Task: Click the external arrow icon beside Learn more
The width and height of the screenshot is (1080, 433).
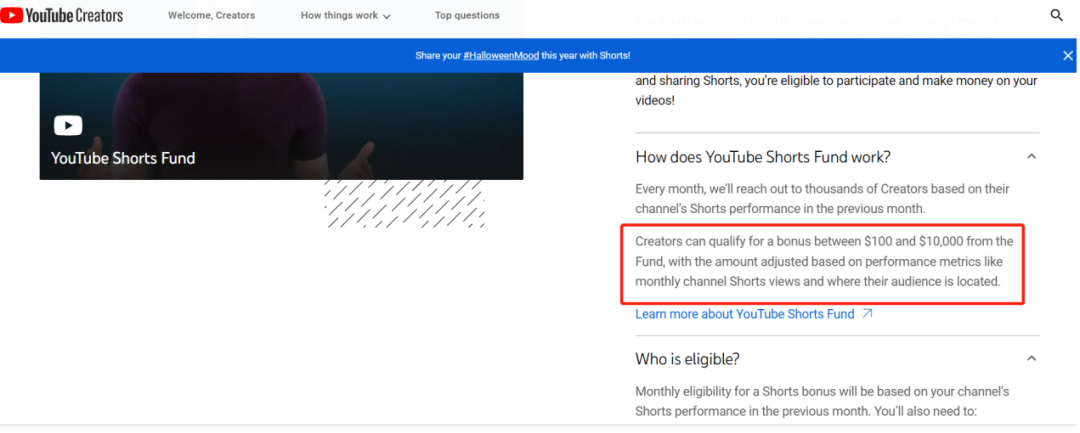Action: [x=867, y=314]
